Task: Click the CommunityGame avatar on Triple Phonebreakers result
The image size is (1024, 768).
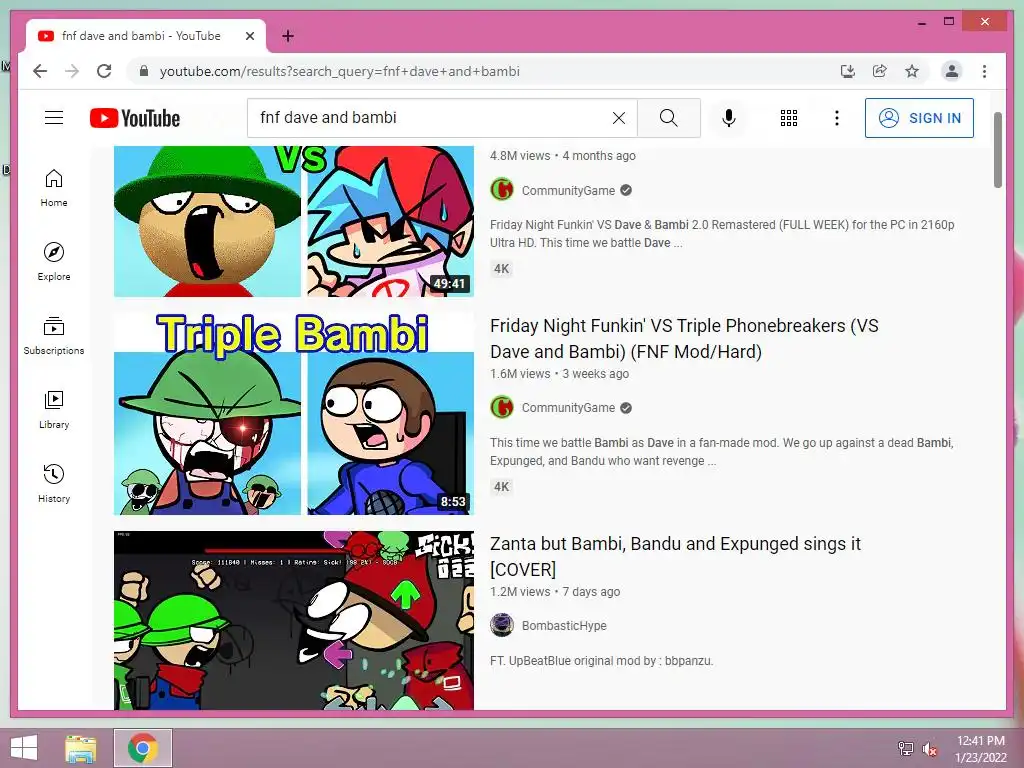Action: tap(502, 408)
